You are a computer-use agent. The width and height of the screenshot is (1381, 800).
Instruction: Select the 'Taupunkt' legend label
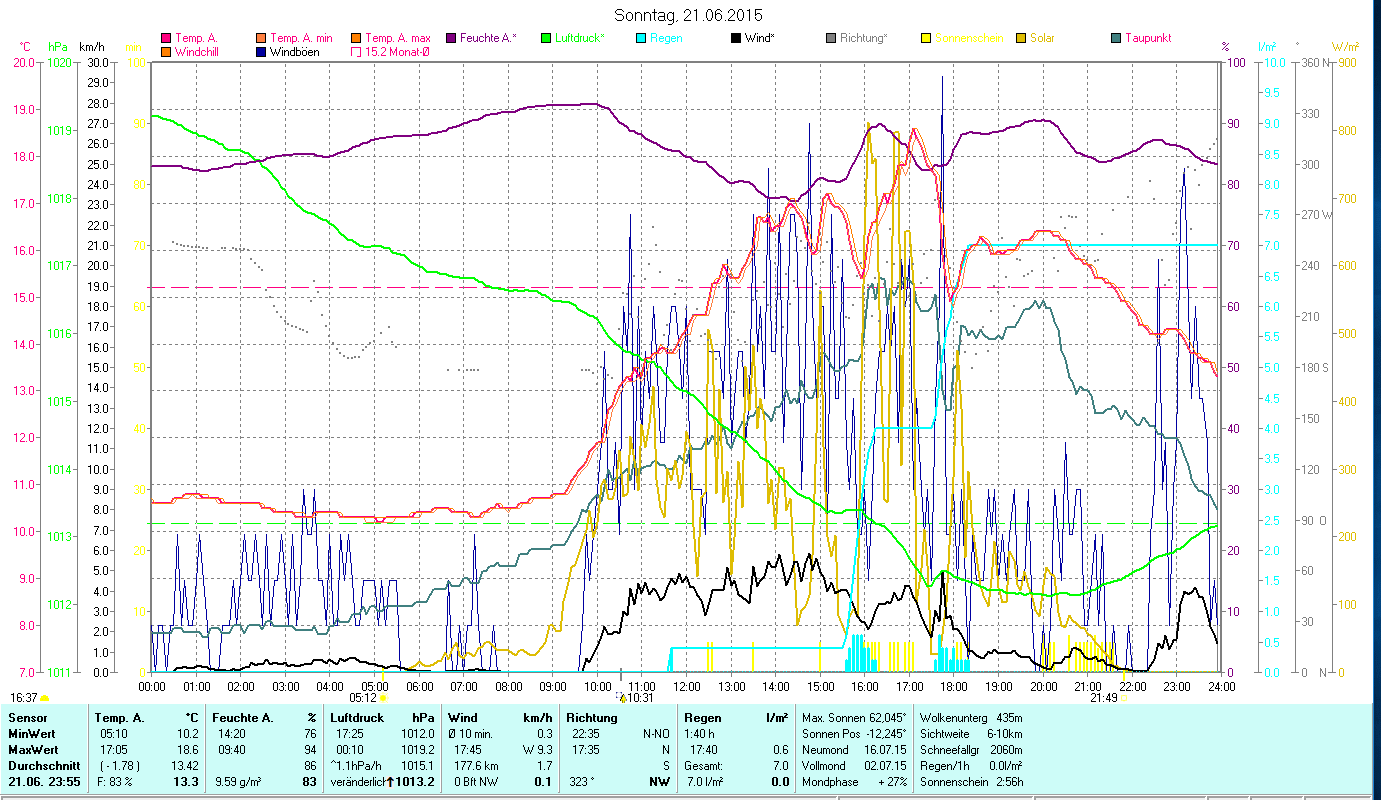point(1148,38)
